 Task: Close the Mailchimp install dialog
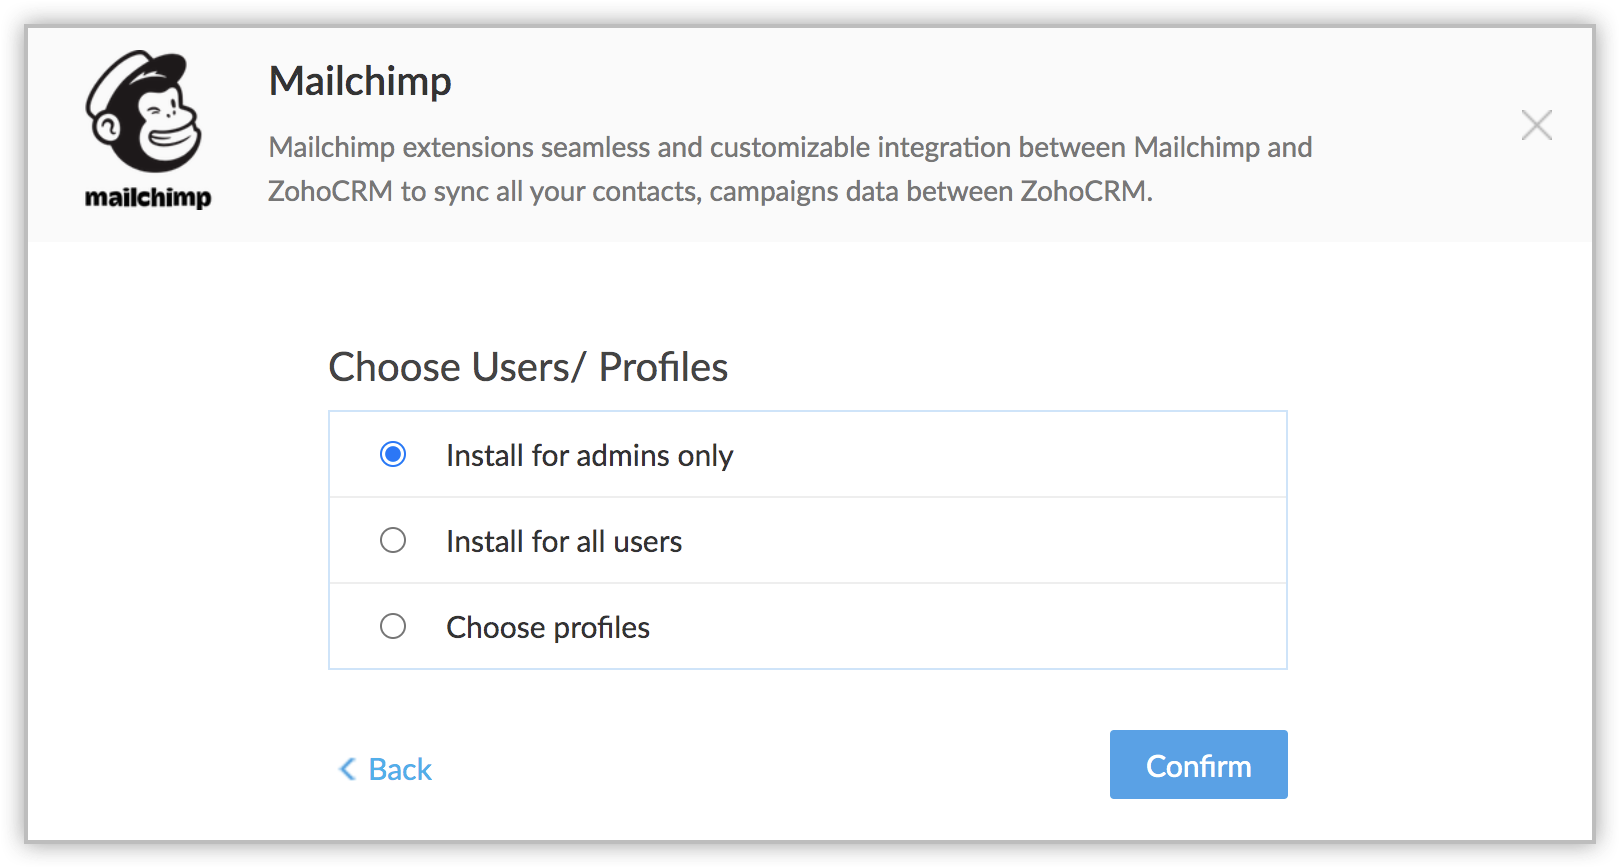[x=1536, y=125]
